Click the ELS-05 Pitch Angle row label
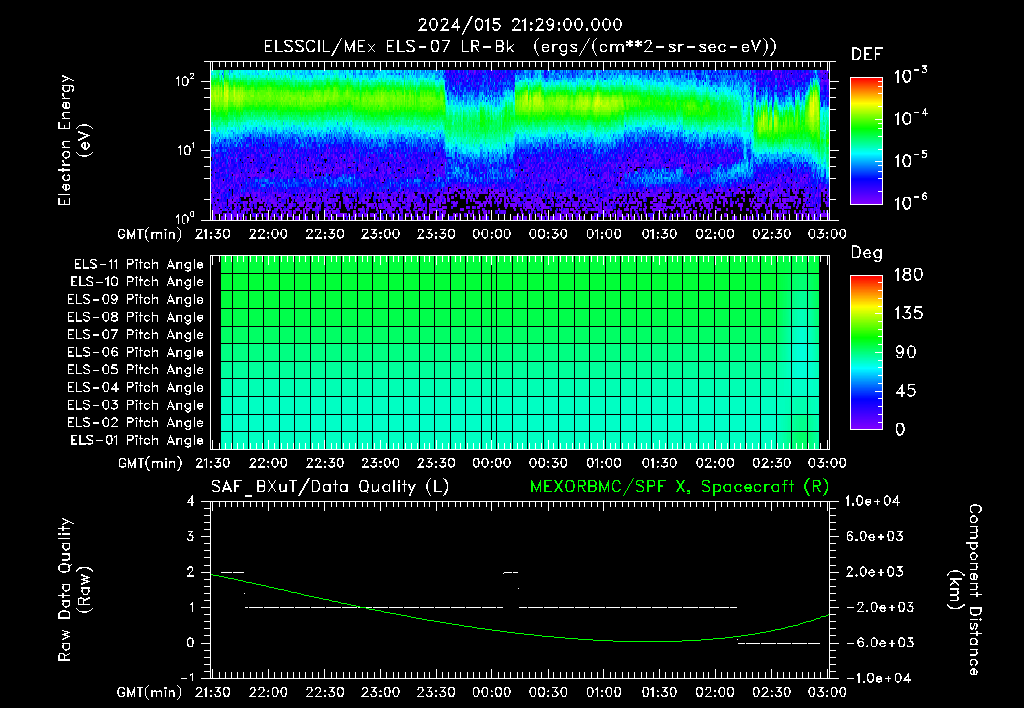 point(135,370)
